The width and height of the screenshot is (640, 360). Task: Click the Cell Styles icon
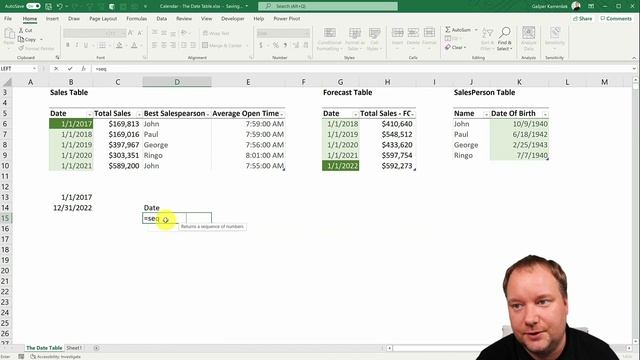[x=374, y=33]
